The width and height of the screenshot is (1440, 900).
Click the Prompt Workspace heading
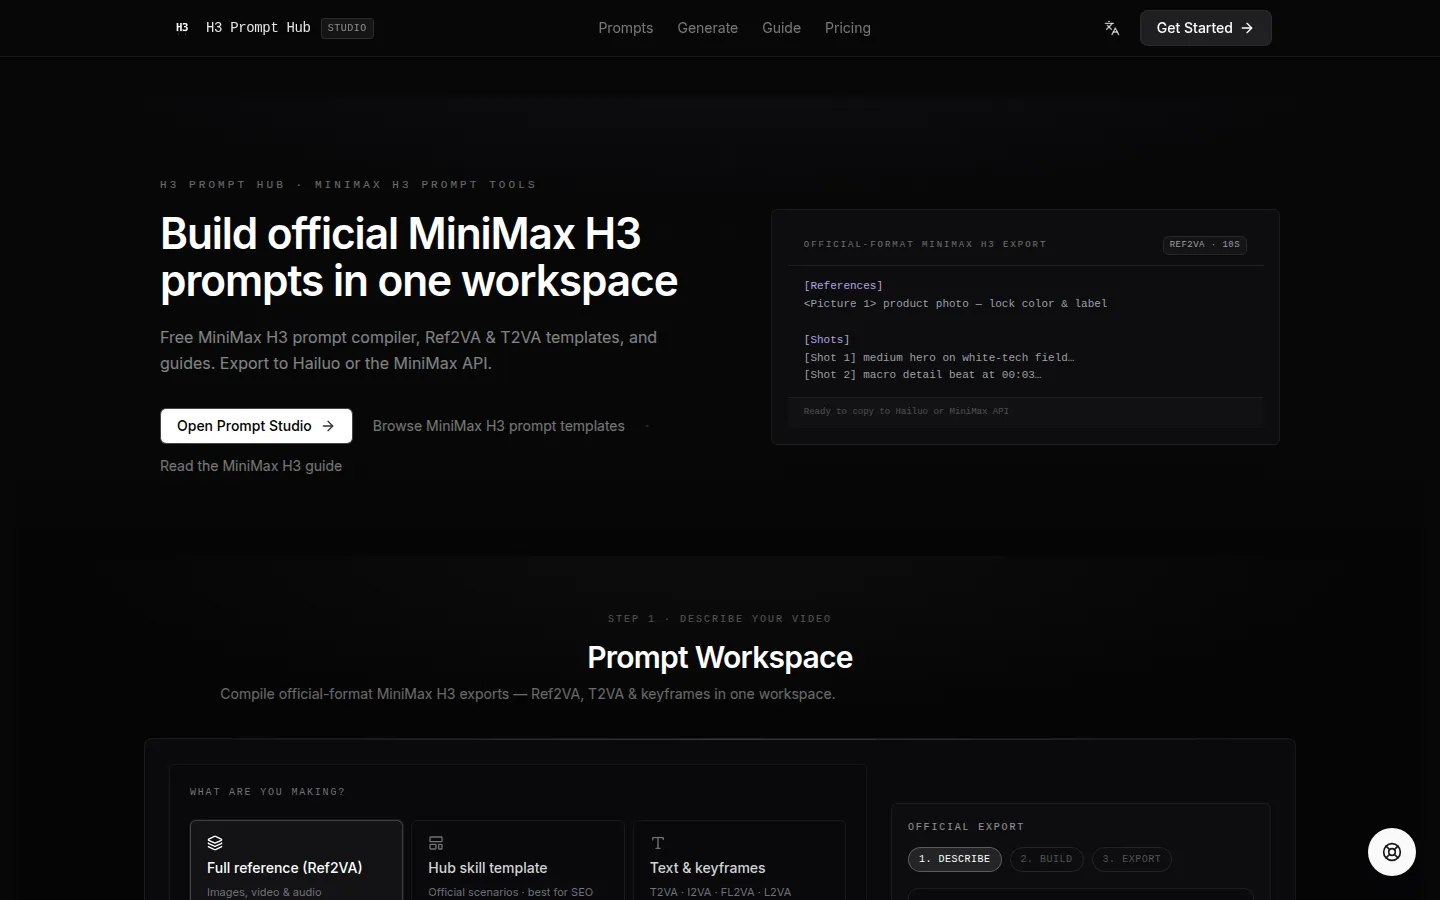pos(720,657)
